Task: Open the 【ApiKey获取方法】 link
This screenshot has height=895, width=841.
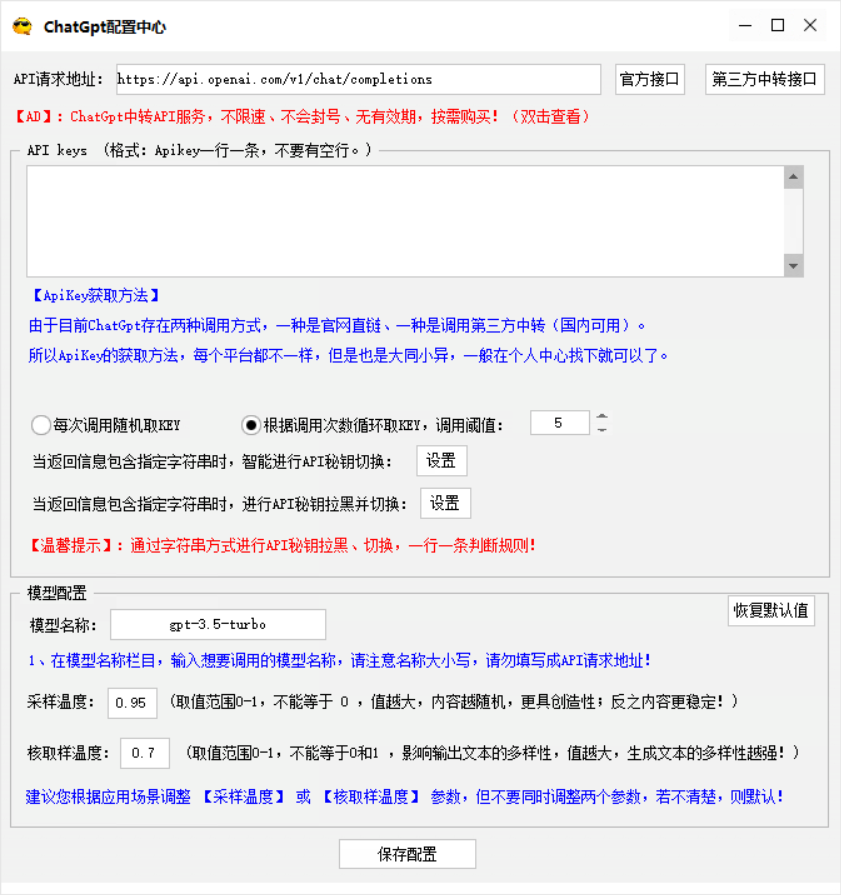Action: 95,296
